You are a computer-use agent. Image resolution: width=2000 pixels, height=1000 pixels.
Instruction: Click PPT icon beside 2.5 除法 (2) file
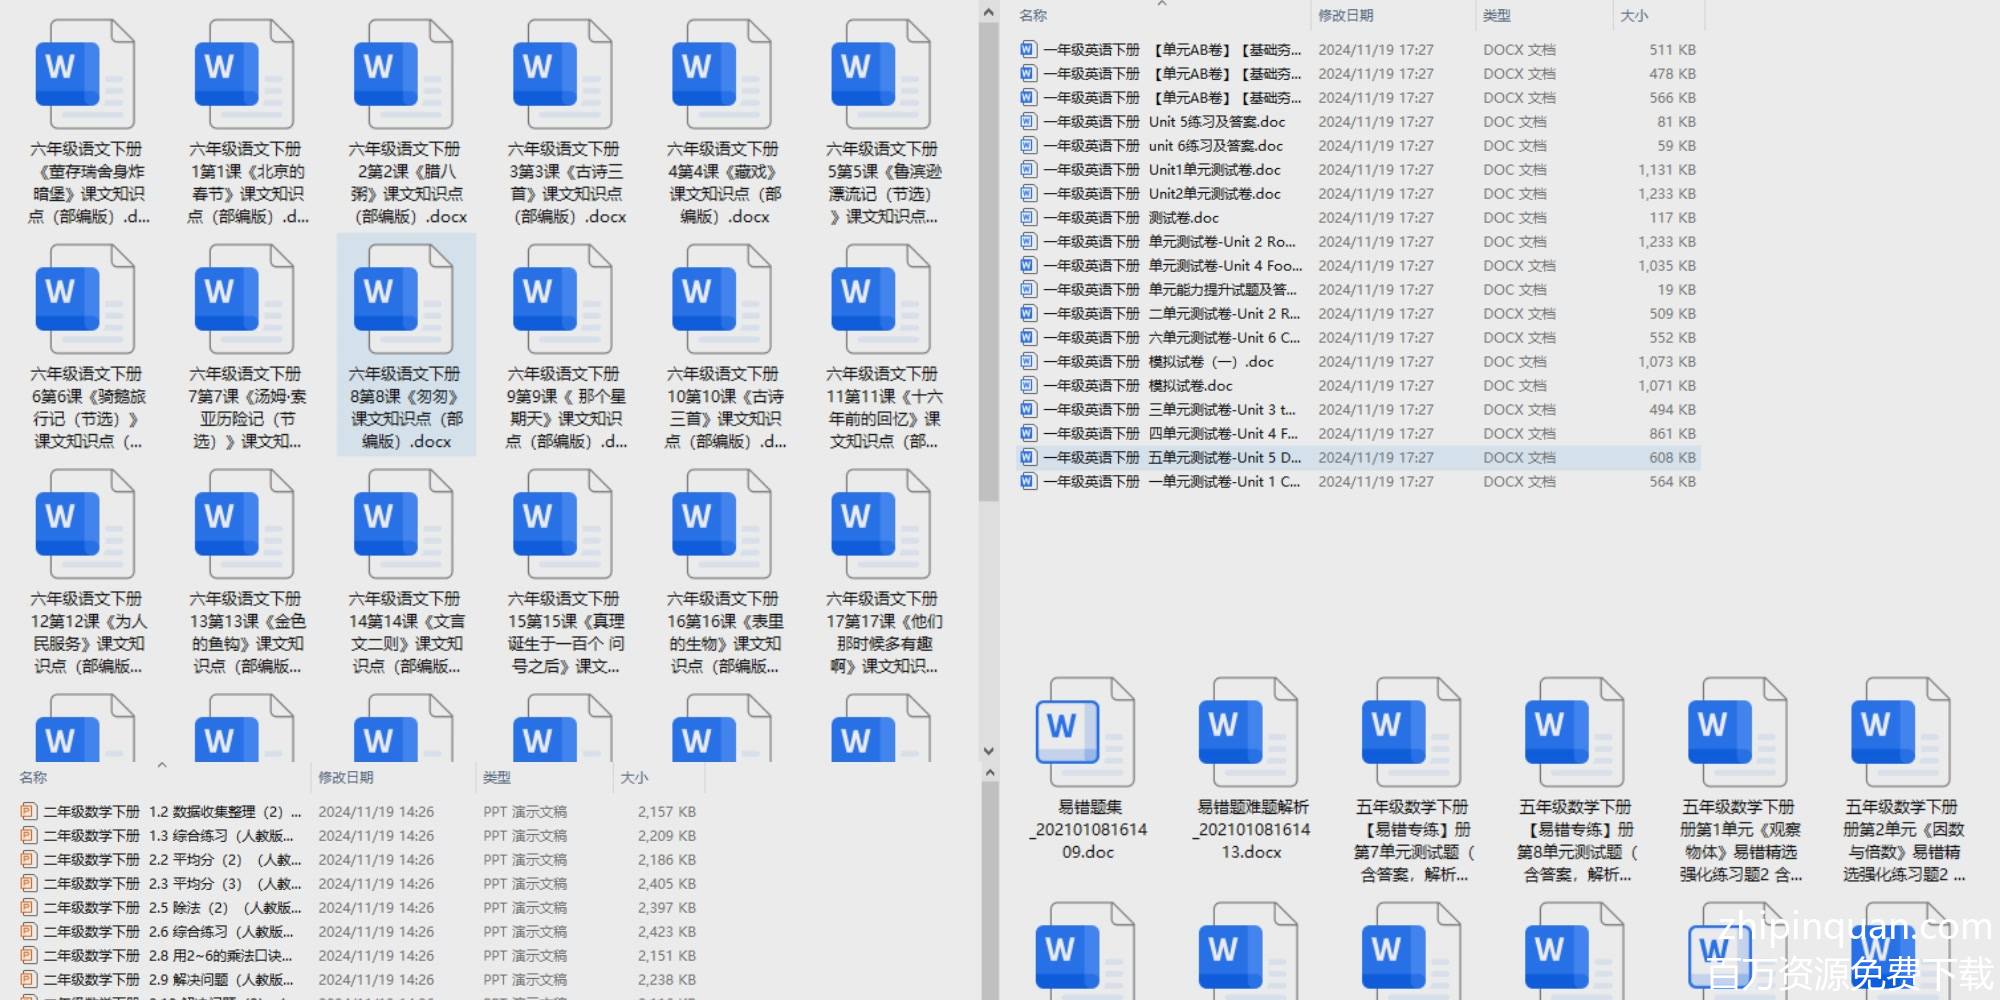click(29, 908)
